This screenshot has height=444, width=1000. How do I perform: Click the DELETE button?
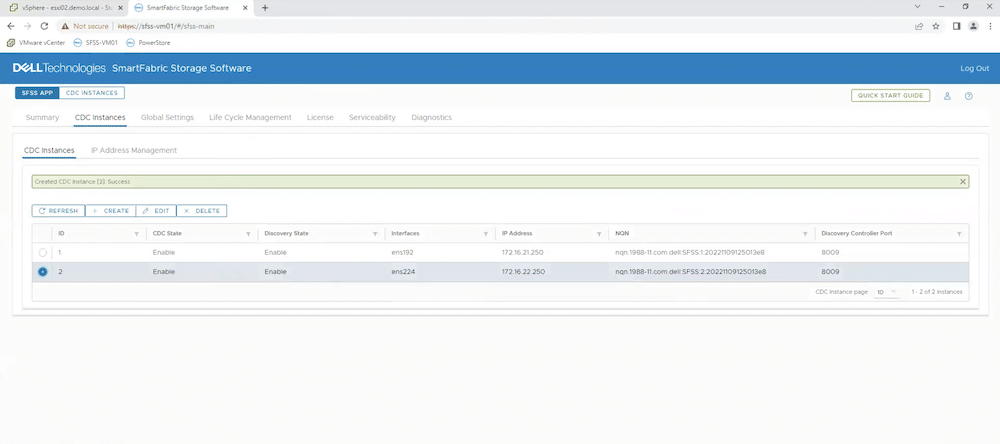(202, 211)
